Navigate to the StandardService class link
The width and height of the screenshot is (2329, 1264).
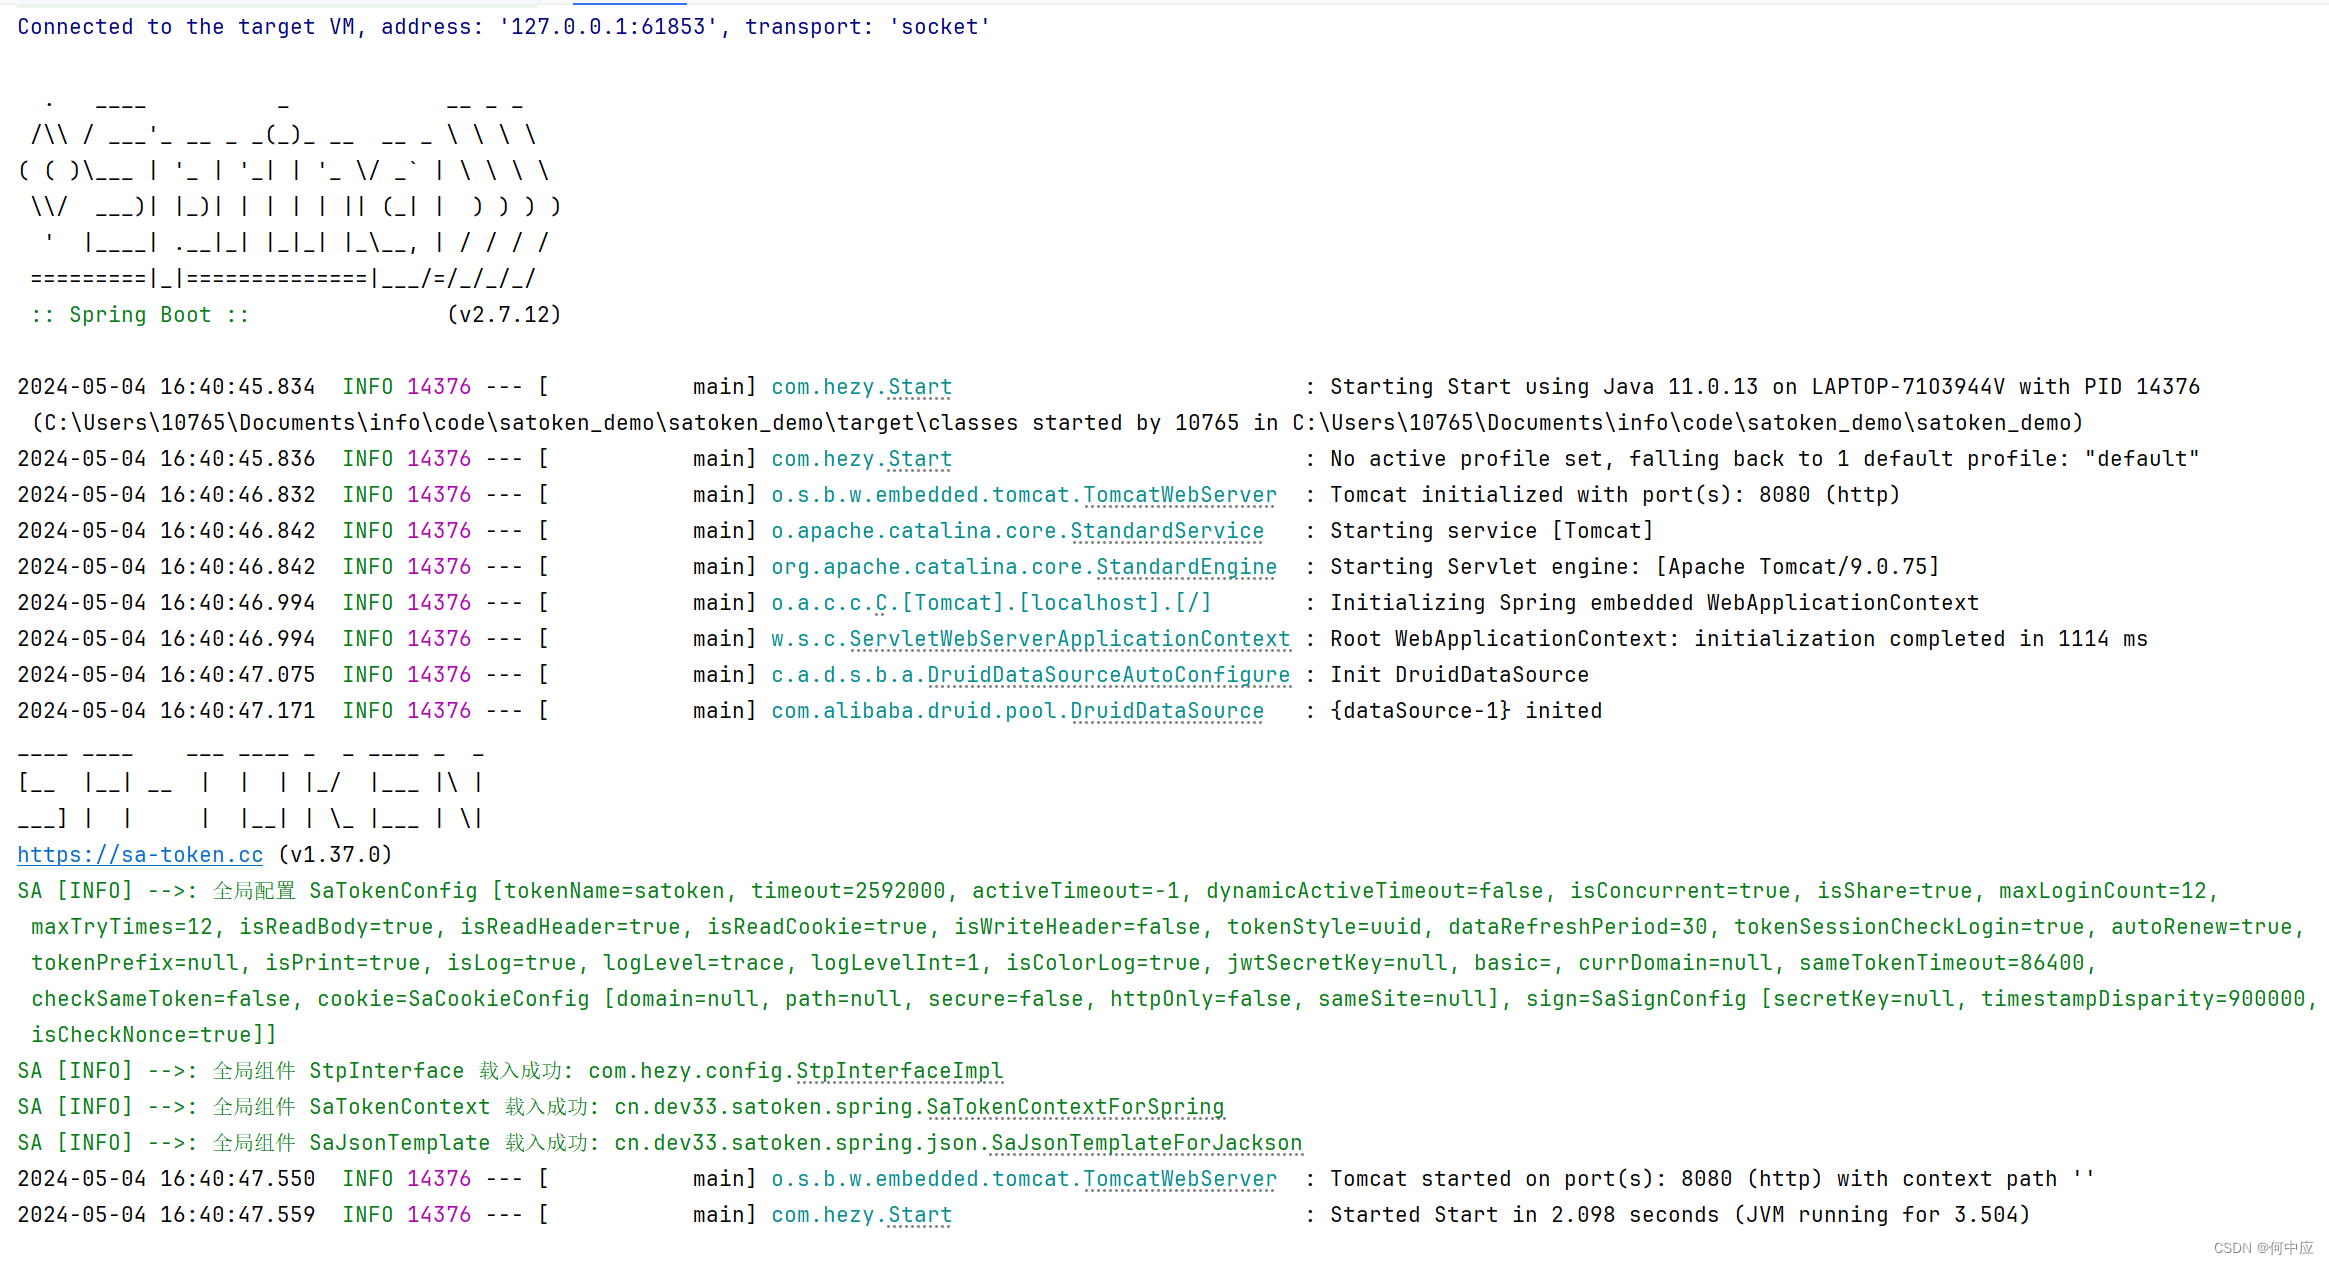point(1166,530)
